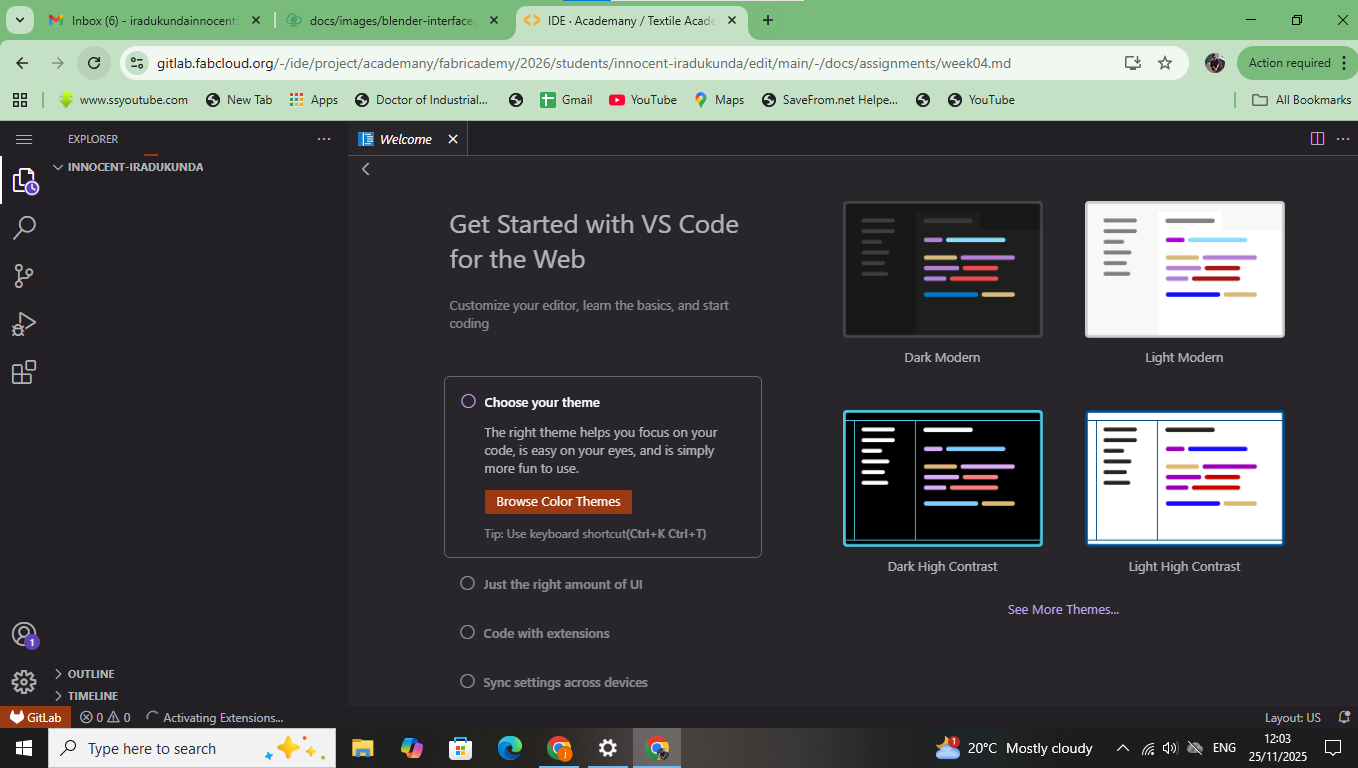Viewport: 1358px width, 768px height.
Task: Select the 'Code with extensions' step
Action: coord(546,633)
